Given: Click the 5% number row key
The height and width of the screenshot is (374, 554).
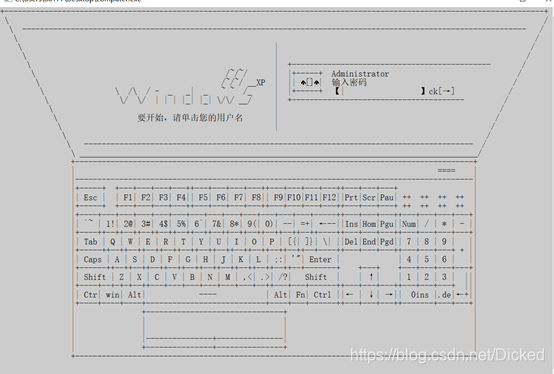Looking at the screenshot, I should pyautogui.click(x=181, y=224).
